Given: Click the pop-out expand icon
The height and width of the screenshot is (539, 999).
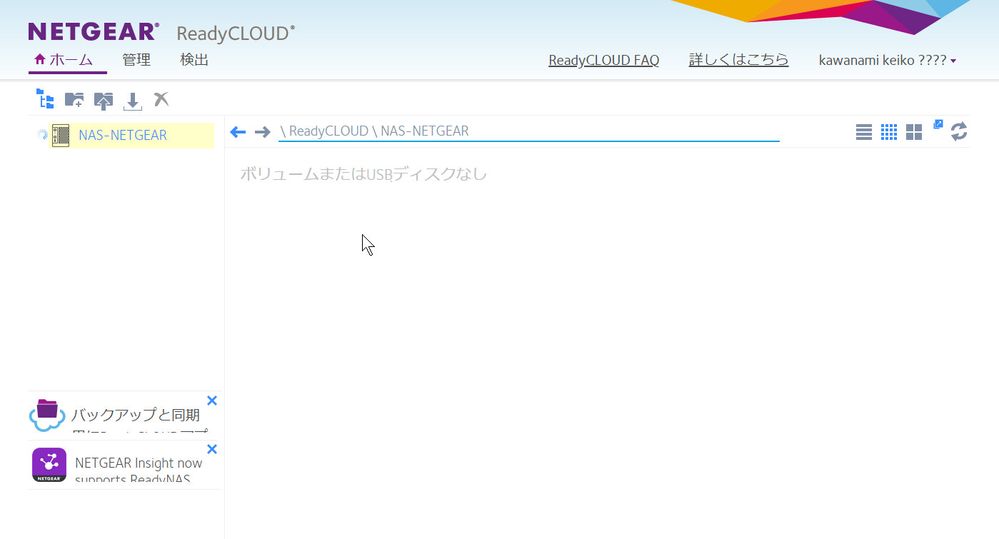Looking at the screenshot, I should 938,124.
